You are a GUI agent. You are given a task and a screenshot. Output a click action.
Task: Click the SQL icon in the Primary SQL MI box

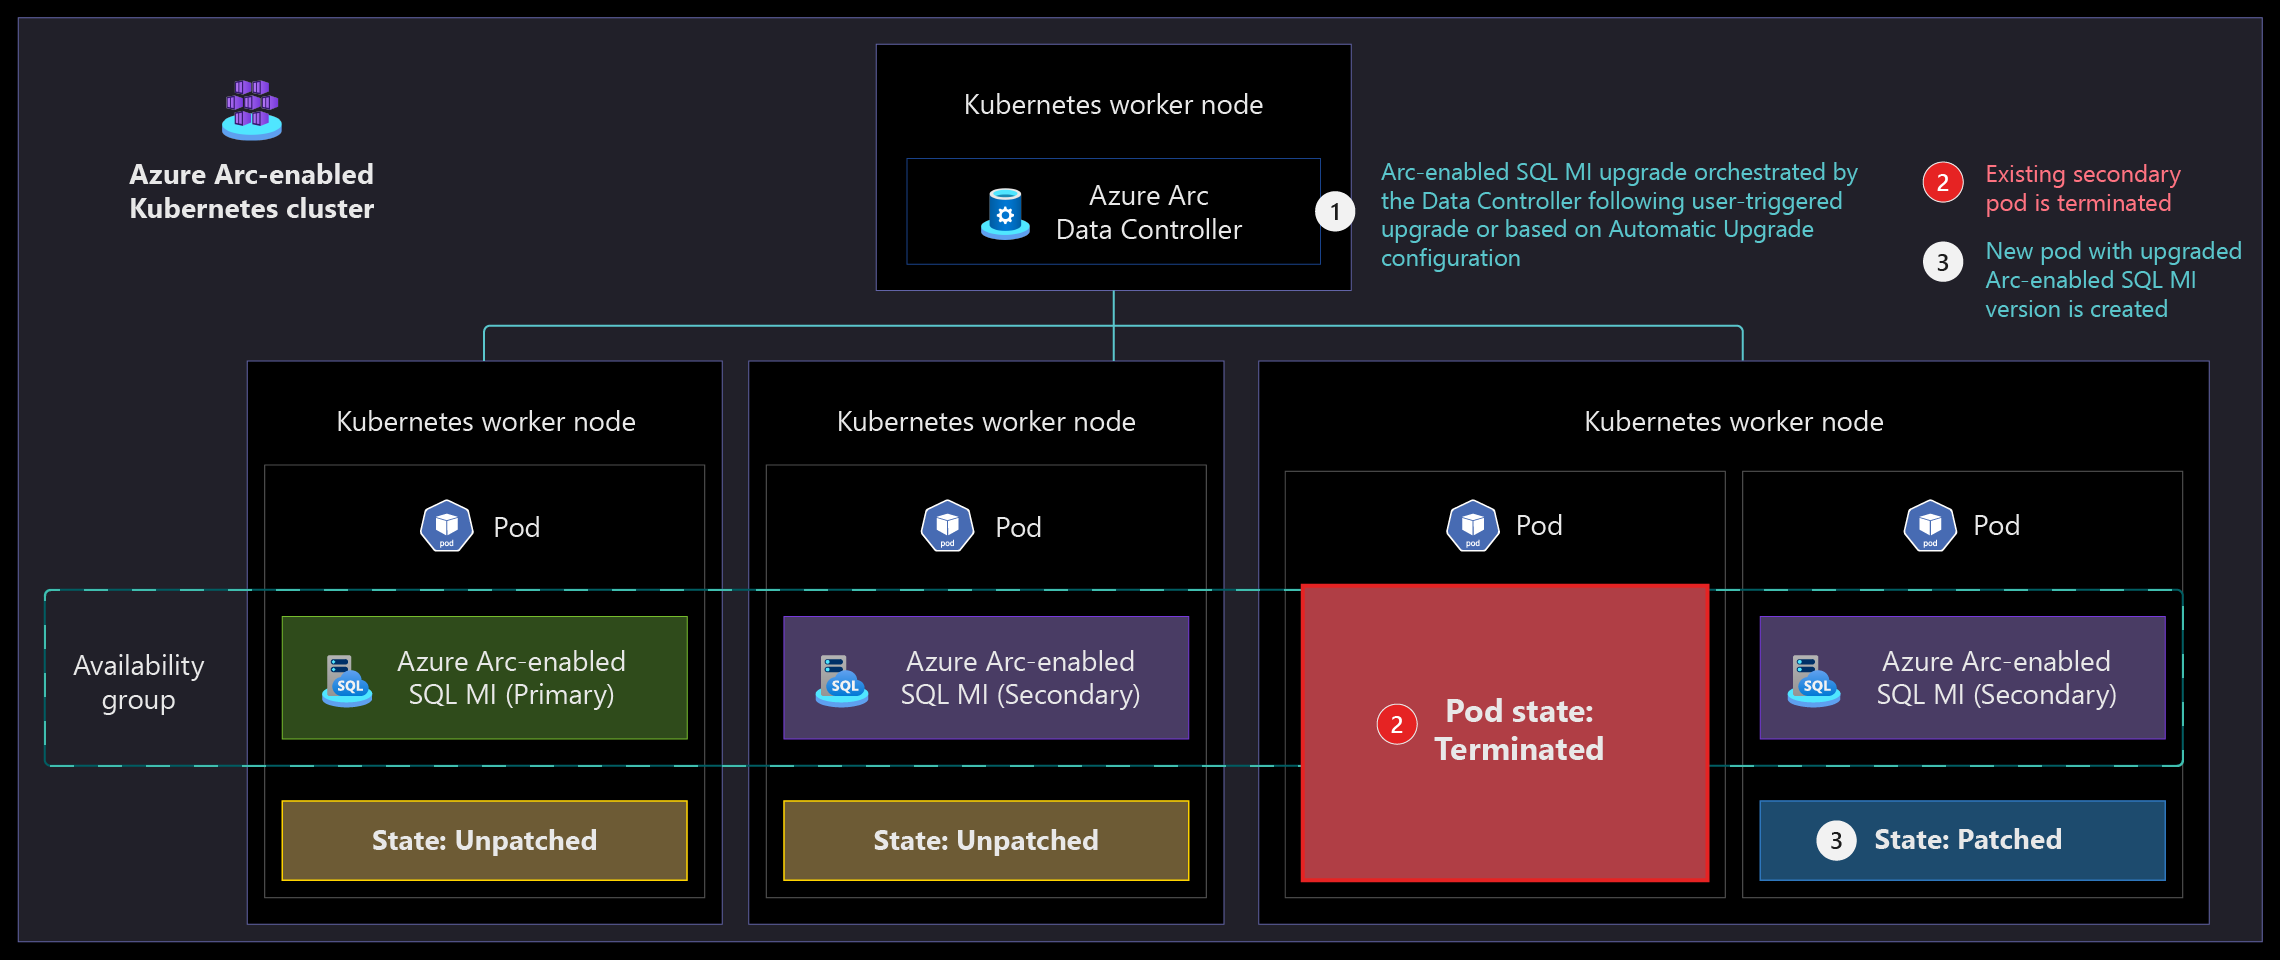pyautogui.click(x=347, y=681)
